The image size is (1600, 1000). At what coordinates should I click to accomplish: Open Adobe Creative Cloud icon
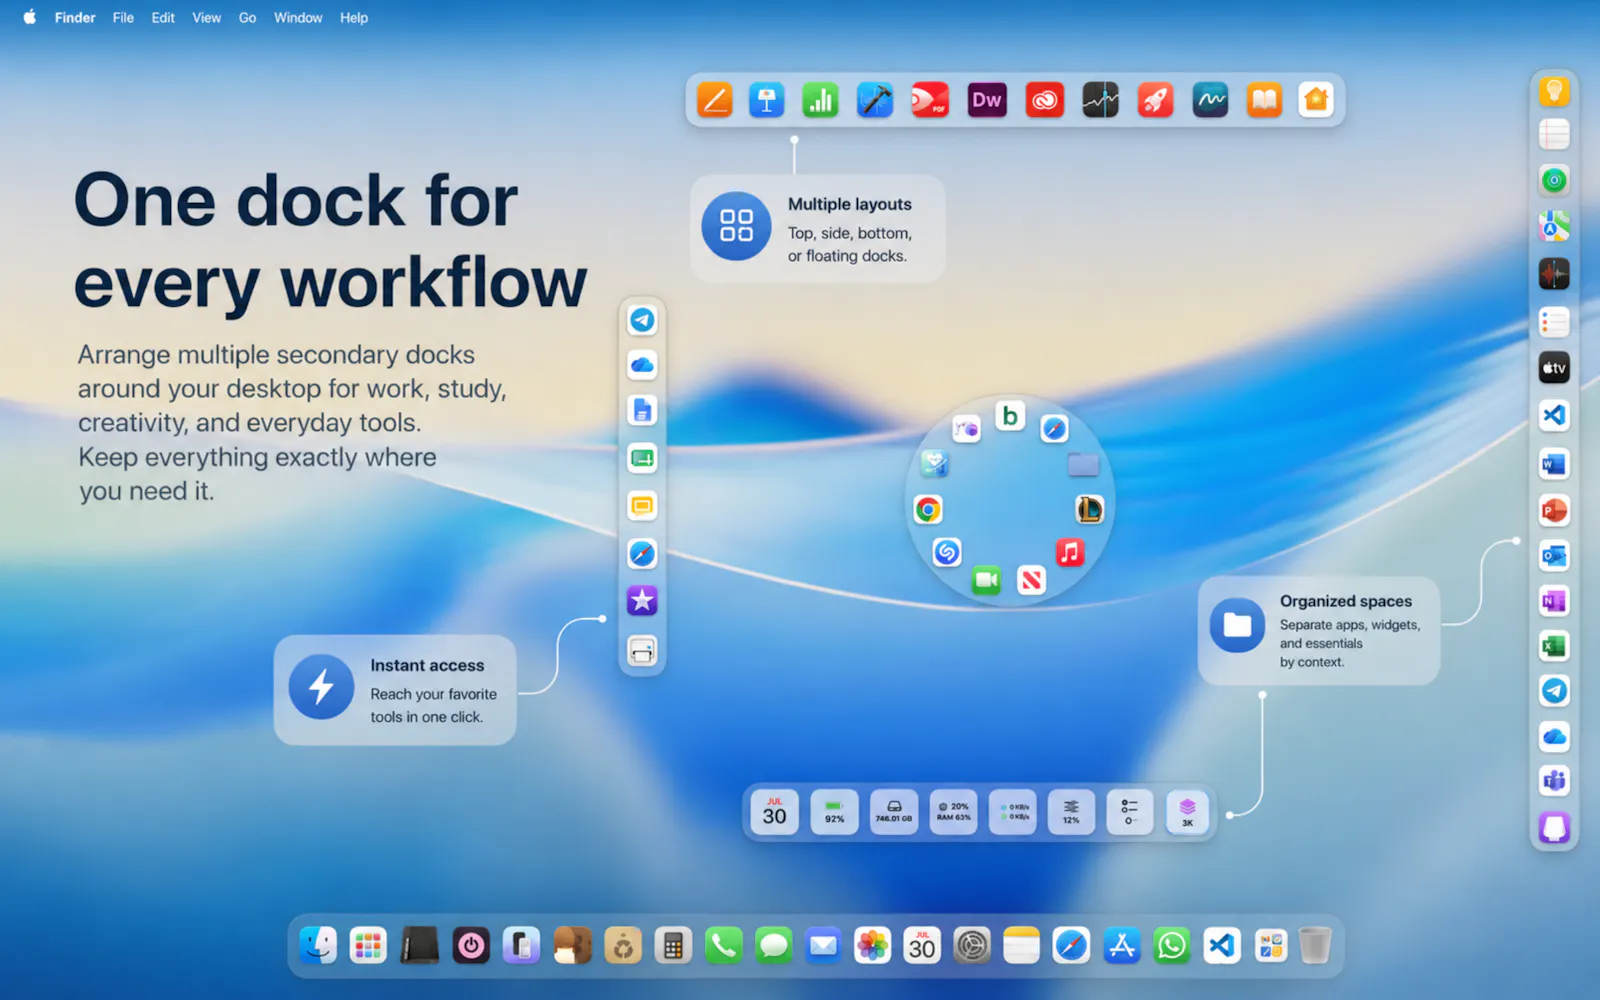coord(1044,100)
